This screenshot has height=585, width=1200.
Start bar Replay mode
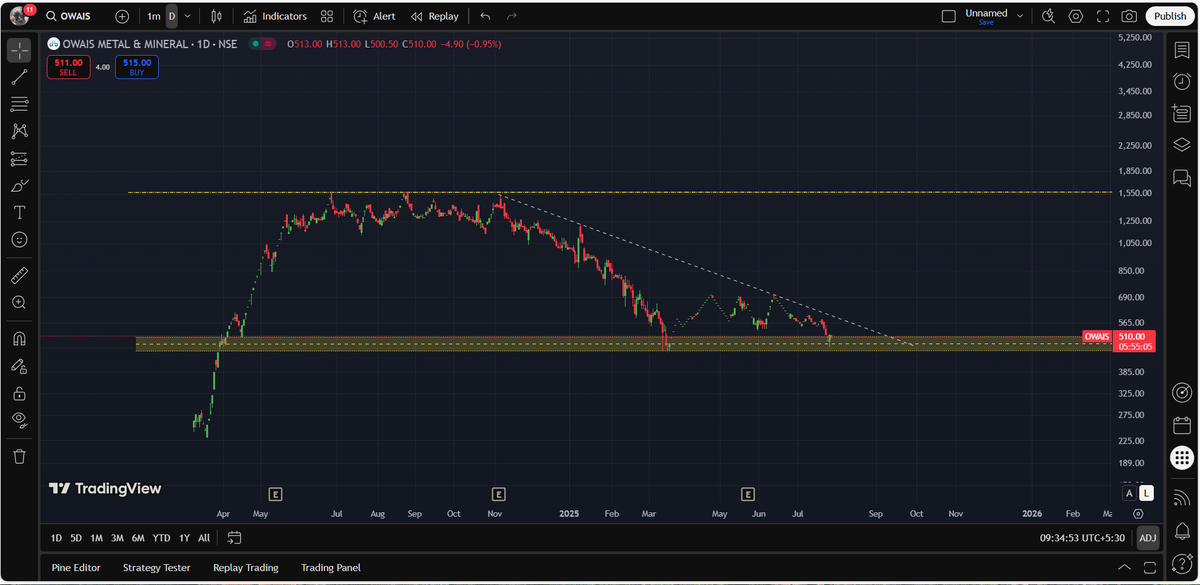click(x=435, y=16)
